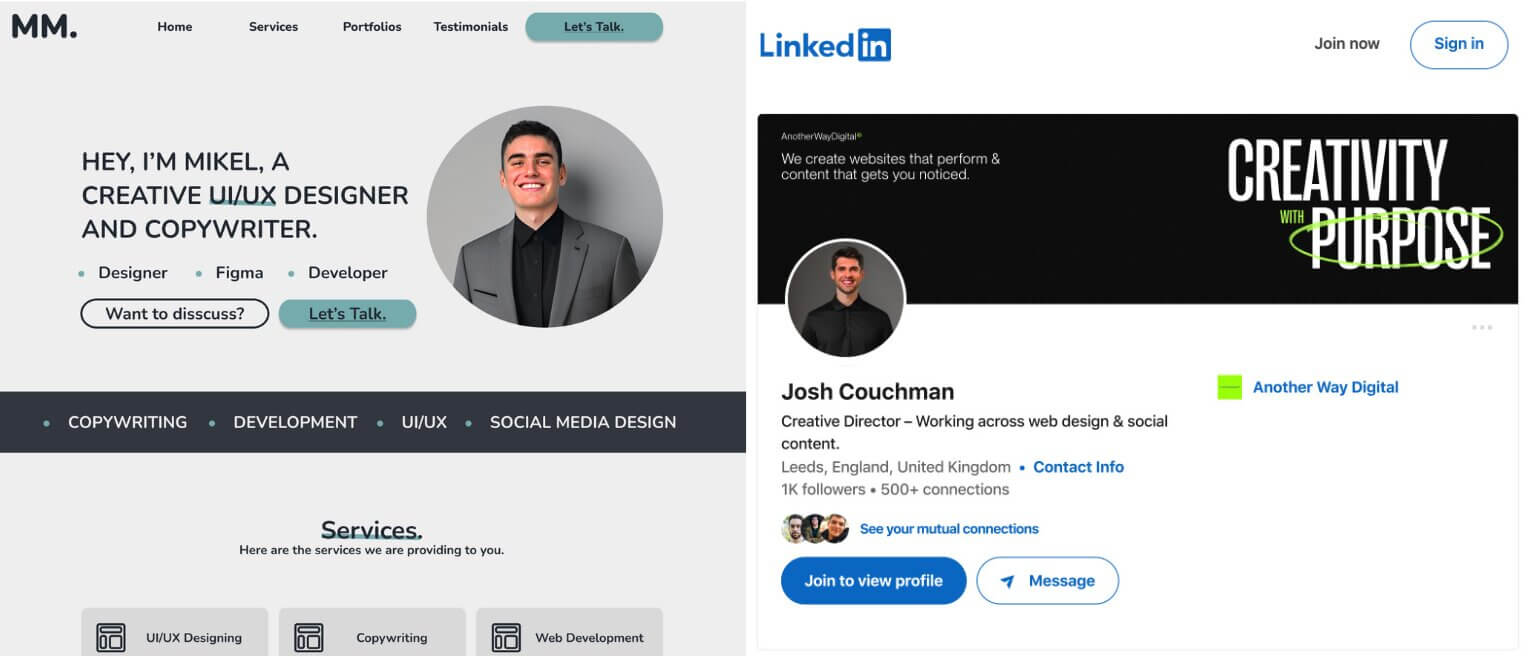Click the Want to disscuss? button
Image resolution: width=1532 pixels, height=656 pixels.
[174, 313]
